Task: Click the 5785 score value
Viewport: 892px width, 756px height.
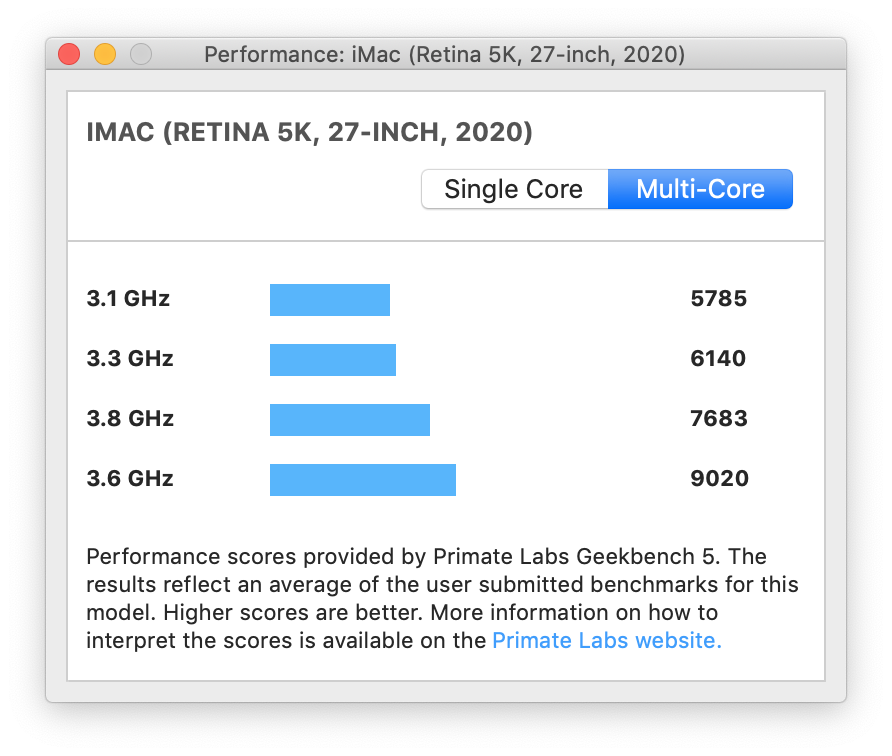Action: point(718,299)
